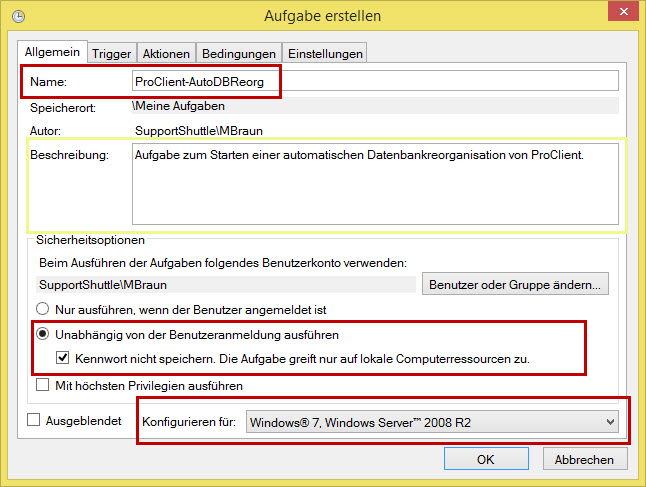Select Nur ausführen, wenn Benutzer angemeldet ist
This screenshot has height=487, width=646.
(x=43, y=310)
